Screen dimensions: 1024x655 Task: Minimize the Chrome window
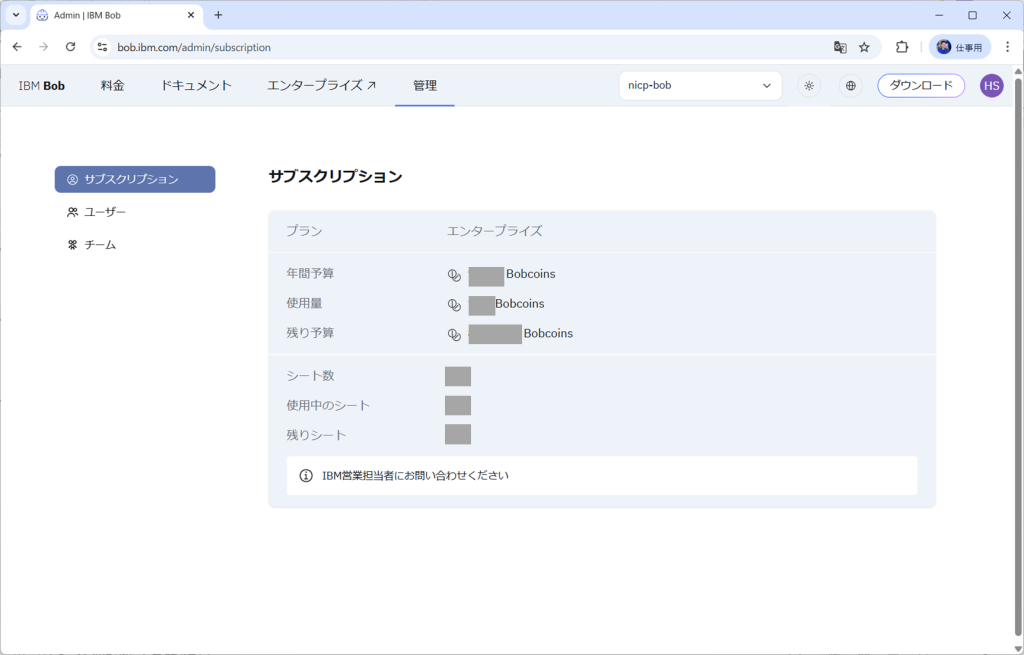pyautogui.click(x=939, y=15)
